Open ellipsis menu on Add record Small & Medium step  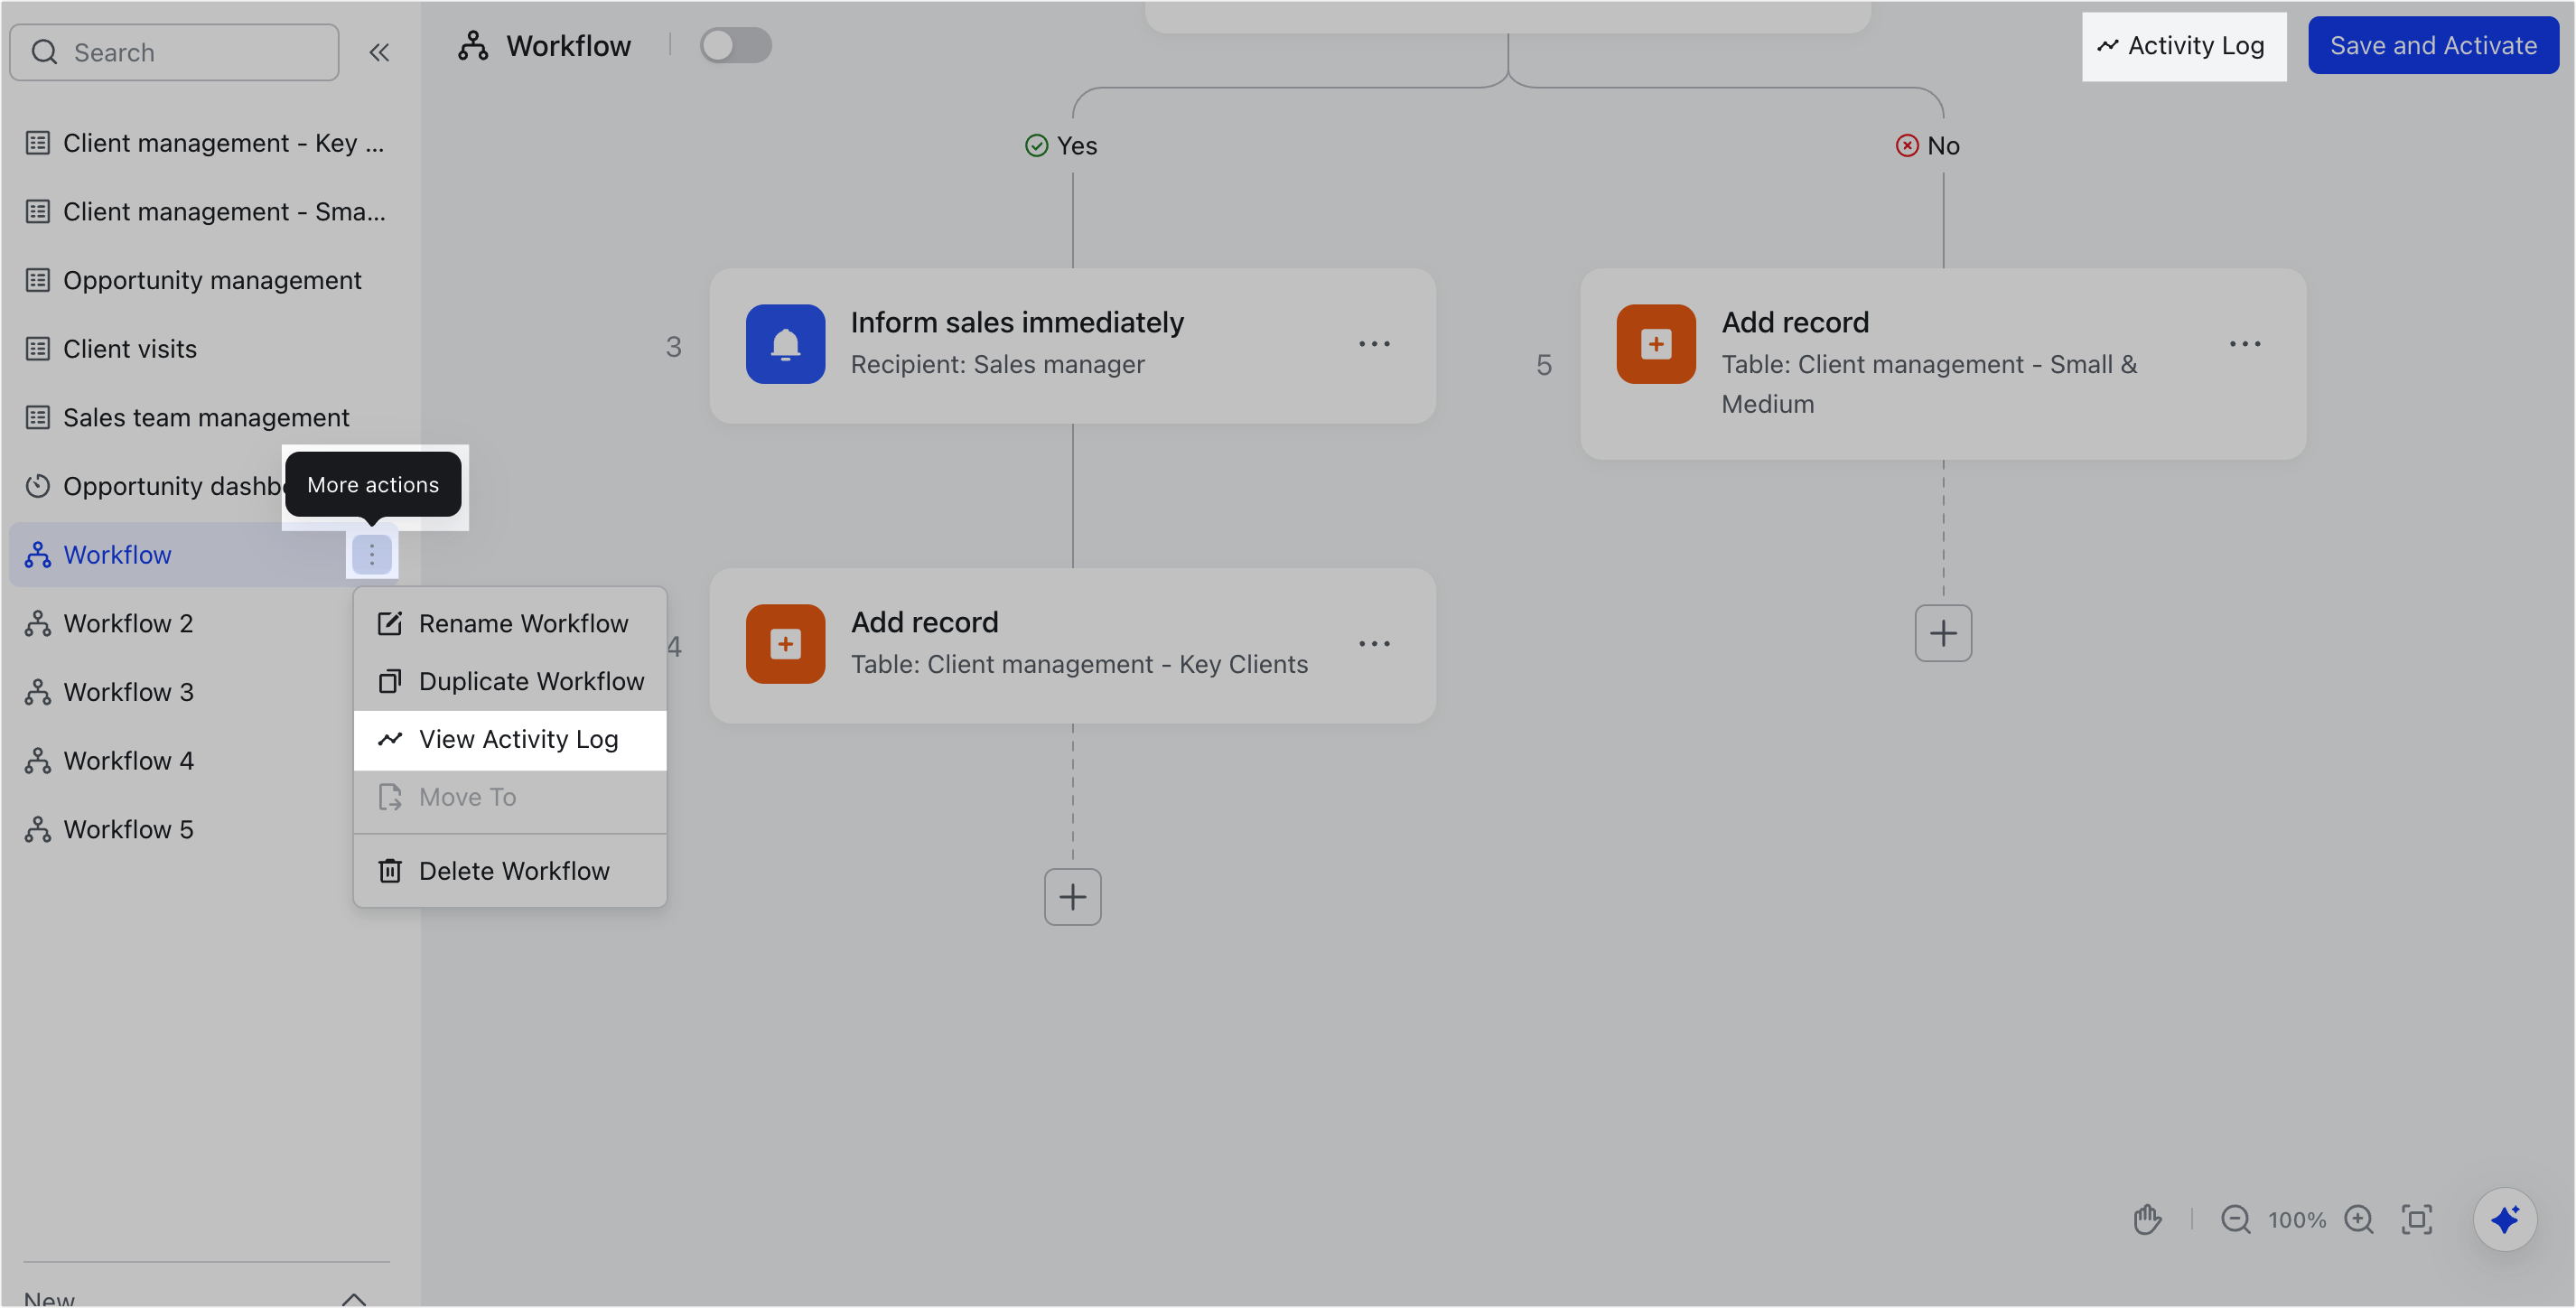tap(2245, 344)
